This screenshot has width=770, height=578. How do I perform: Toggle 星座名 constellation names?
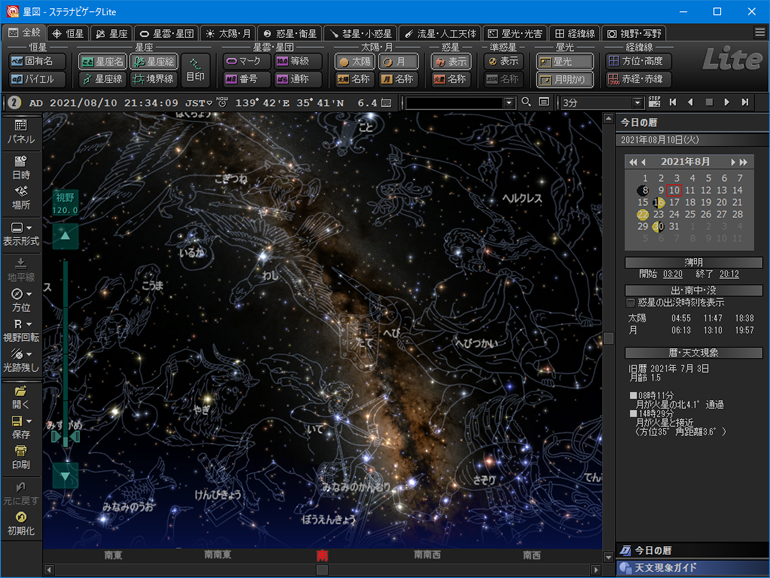point(102,61)
